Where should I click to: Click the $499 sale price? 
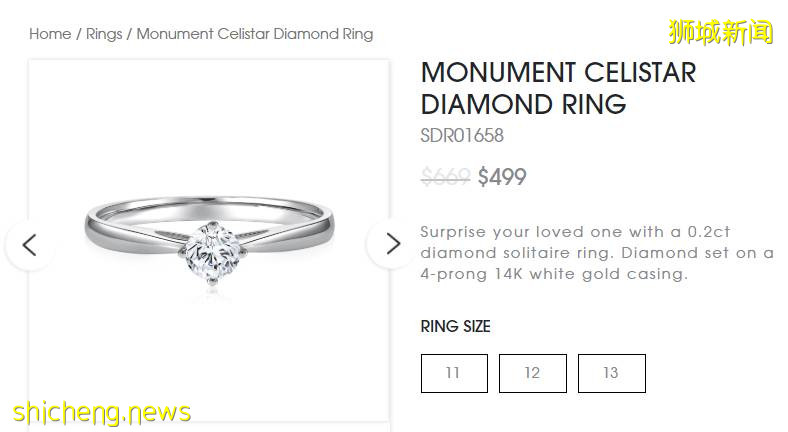[502, 177]
